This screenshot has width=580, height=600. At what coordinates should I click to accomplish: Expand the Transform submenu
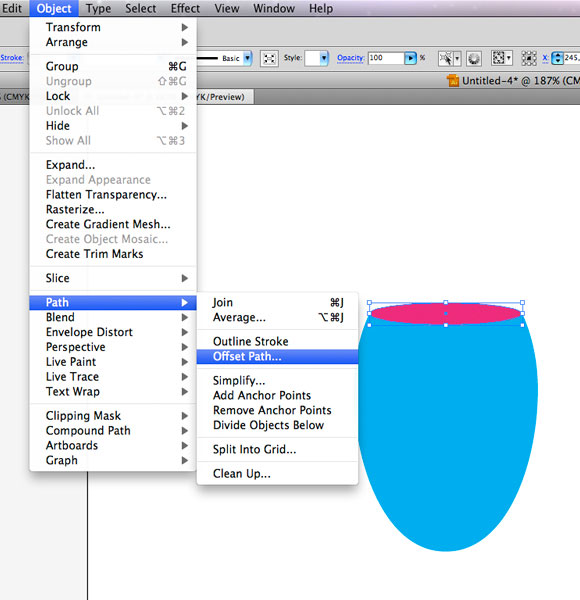(113, 27)
